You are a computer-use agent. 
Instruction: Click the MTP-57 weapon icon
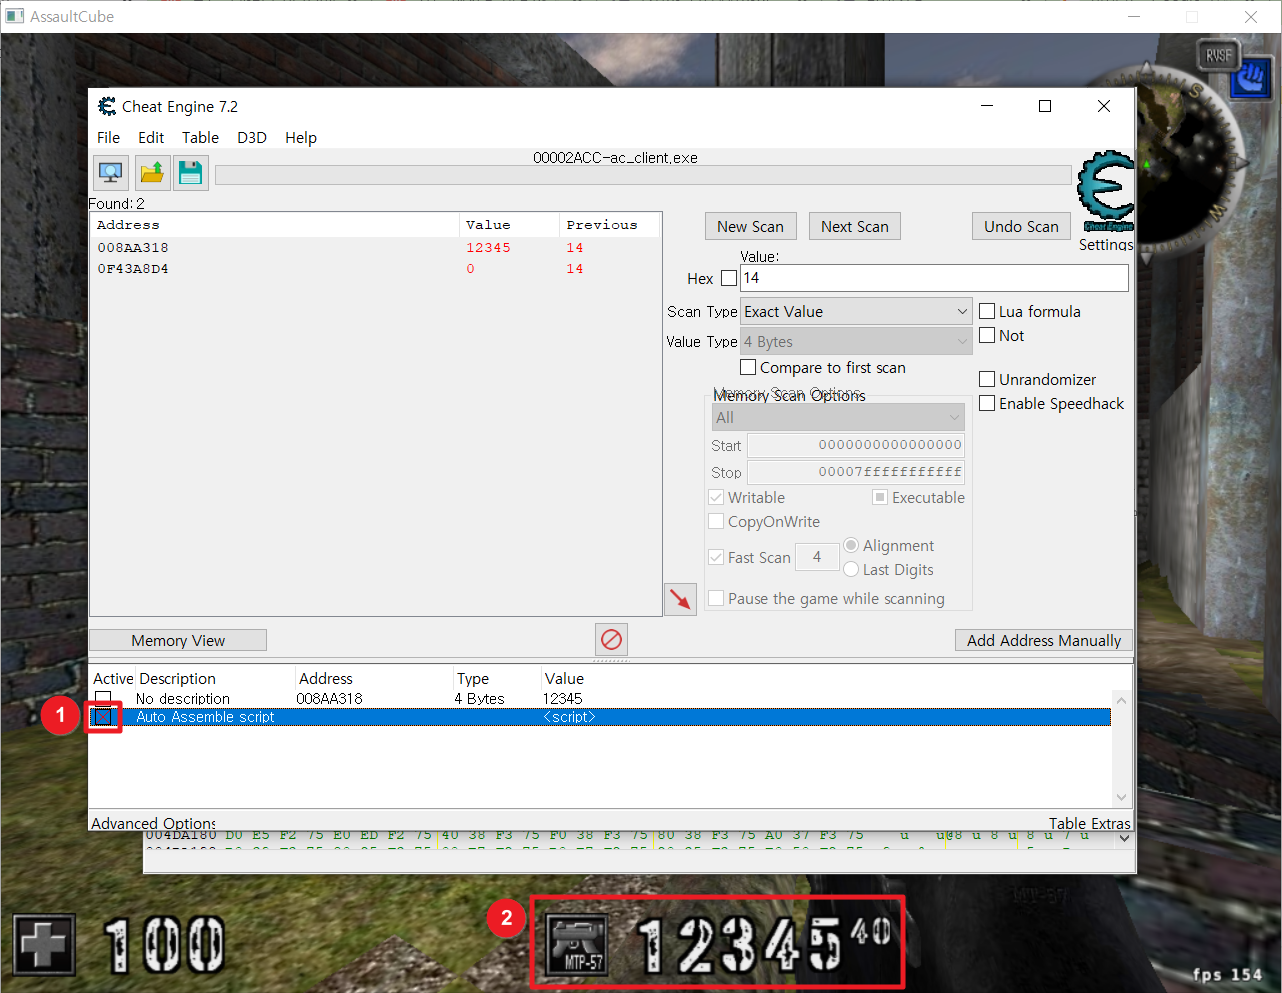point(579,946)
